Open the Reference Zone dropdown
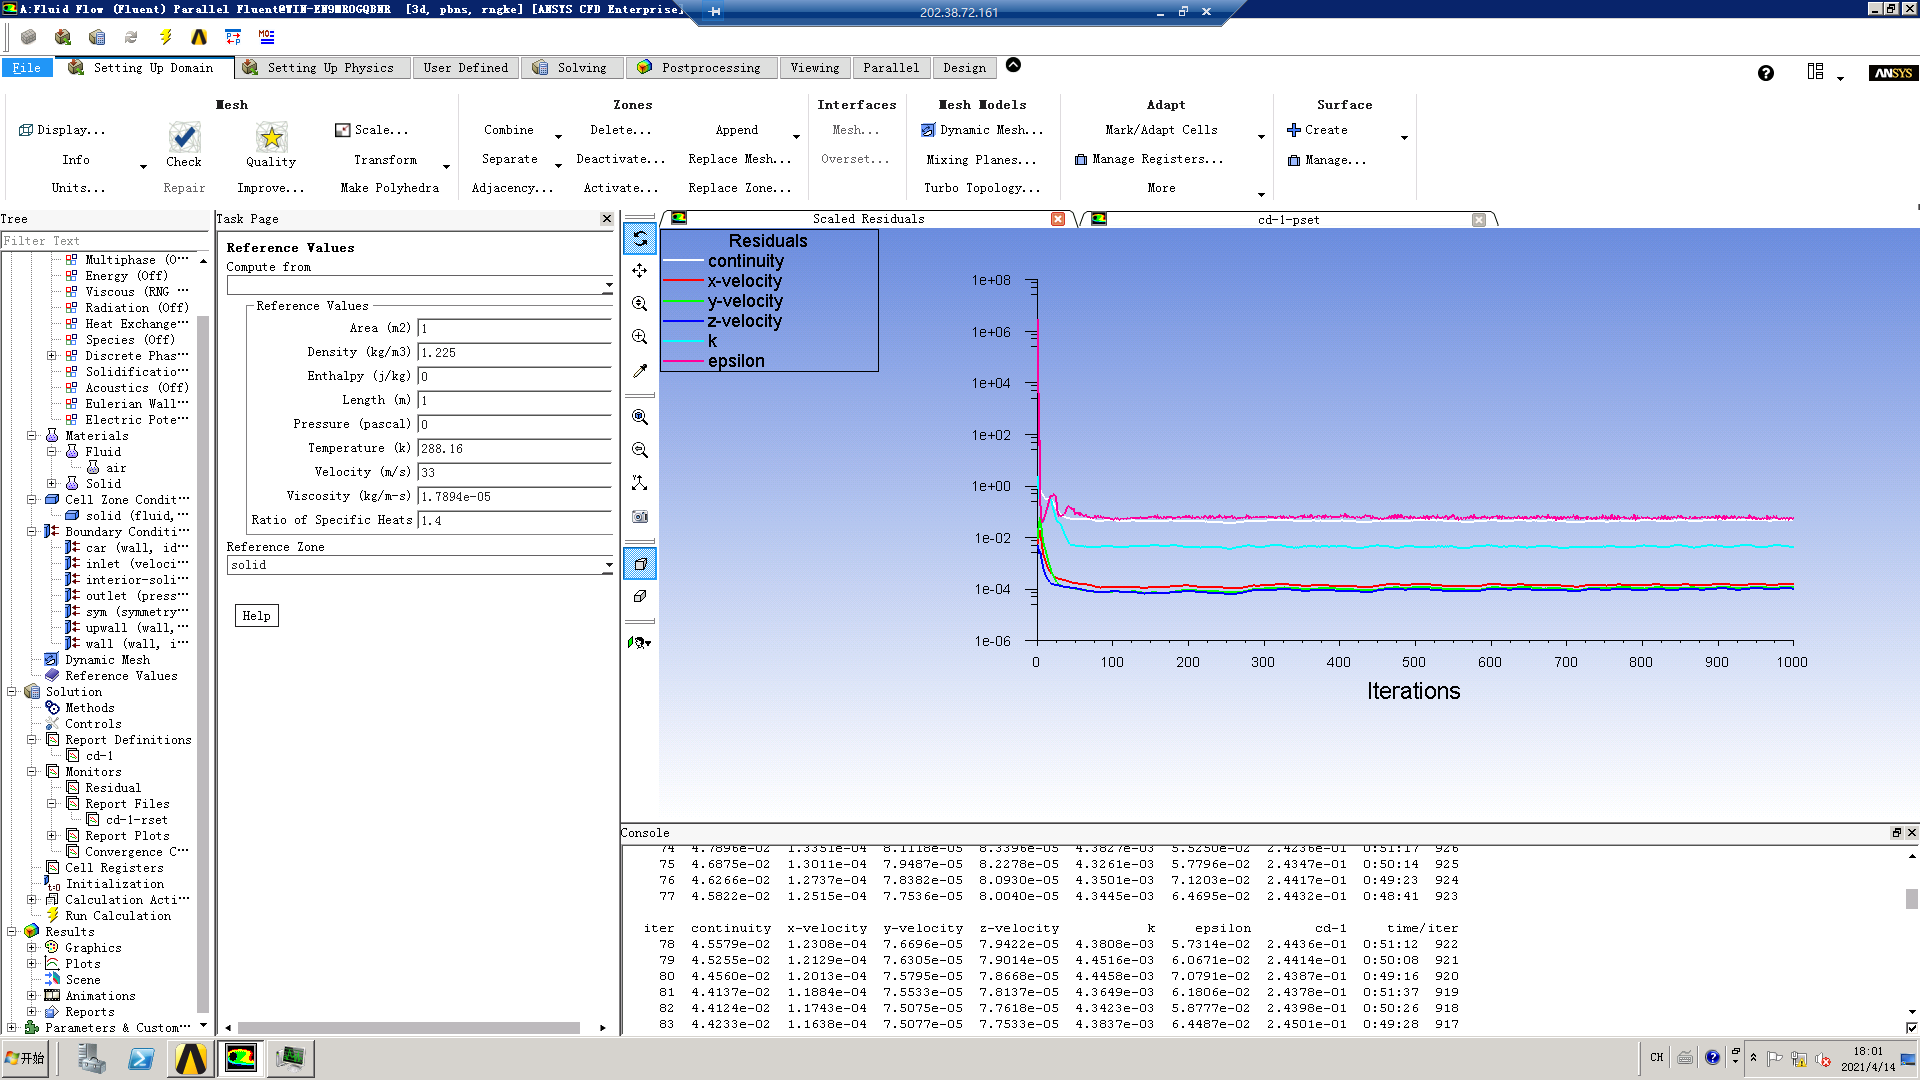Screen dimensions: 1920x1080 608,565
